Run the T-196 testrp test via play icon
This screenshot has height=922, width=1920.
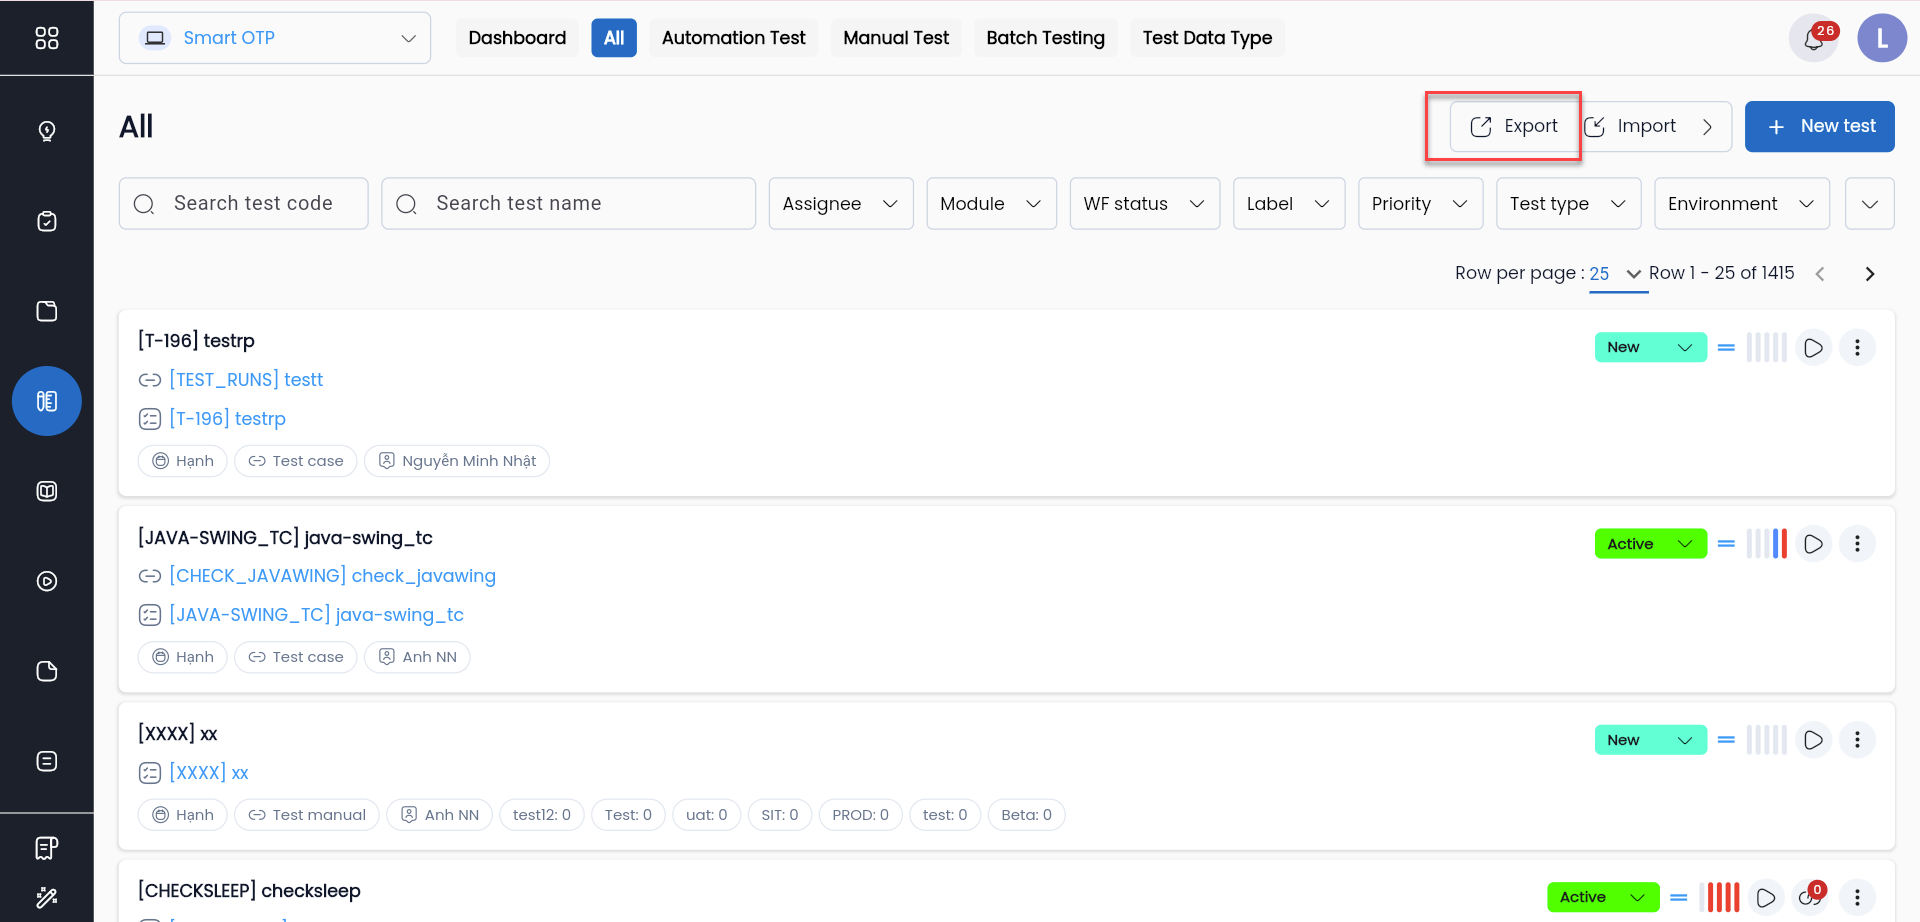click(1813, 348)
